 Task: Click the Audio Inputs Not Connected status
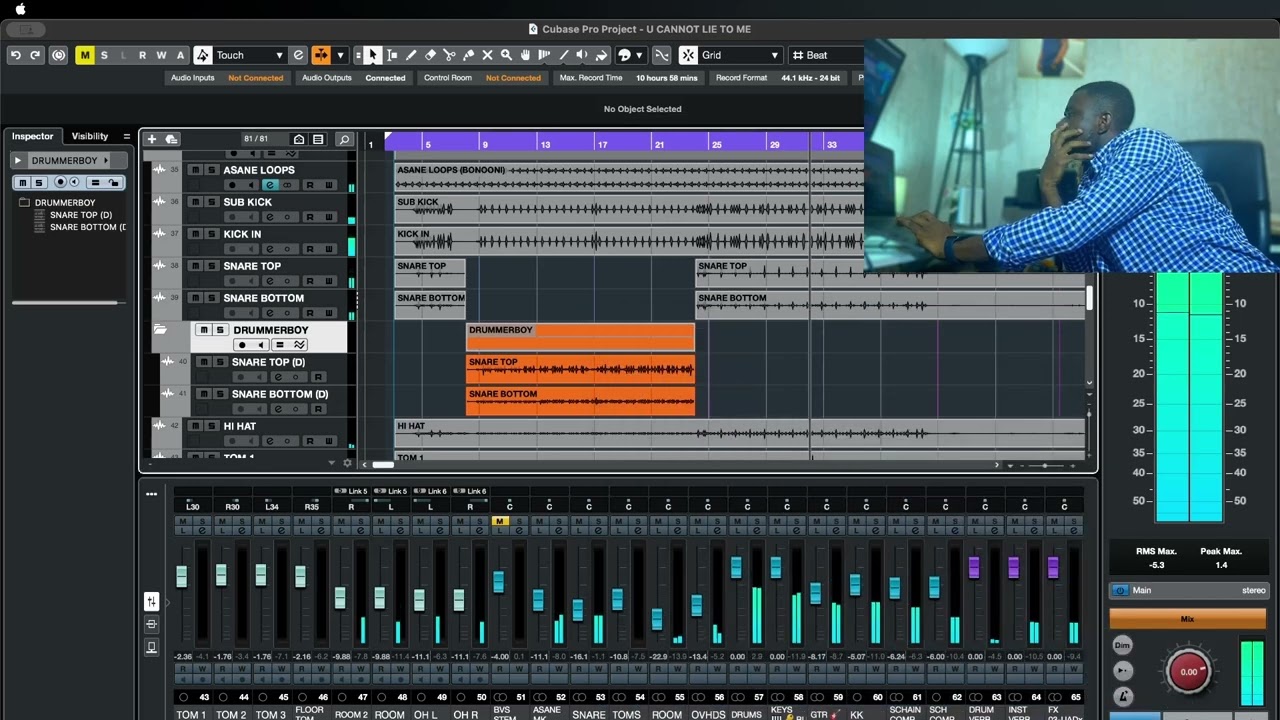pyautogui.click(x=255, y=78)
